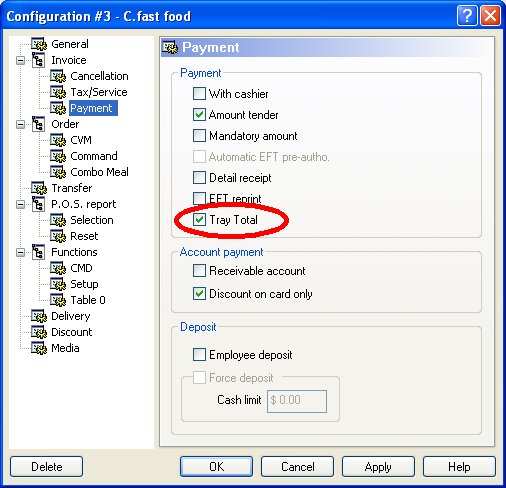The image size is (506, 488).
Task: Collapse the Invoice tree node
Action: pos(21,60)
